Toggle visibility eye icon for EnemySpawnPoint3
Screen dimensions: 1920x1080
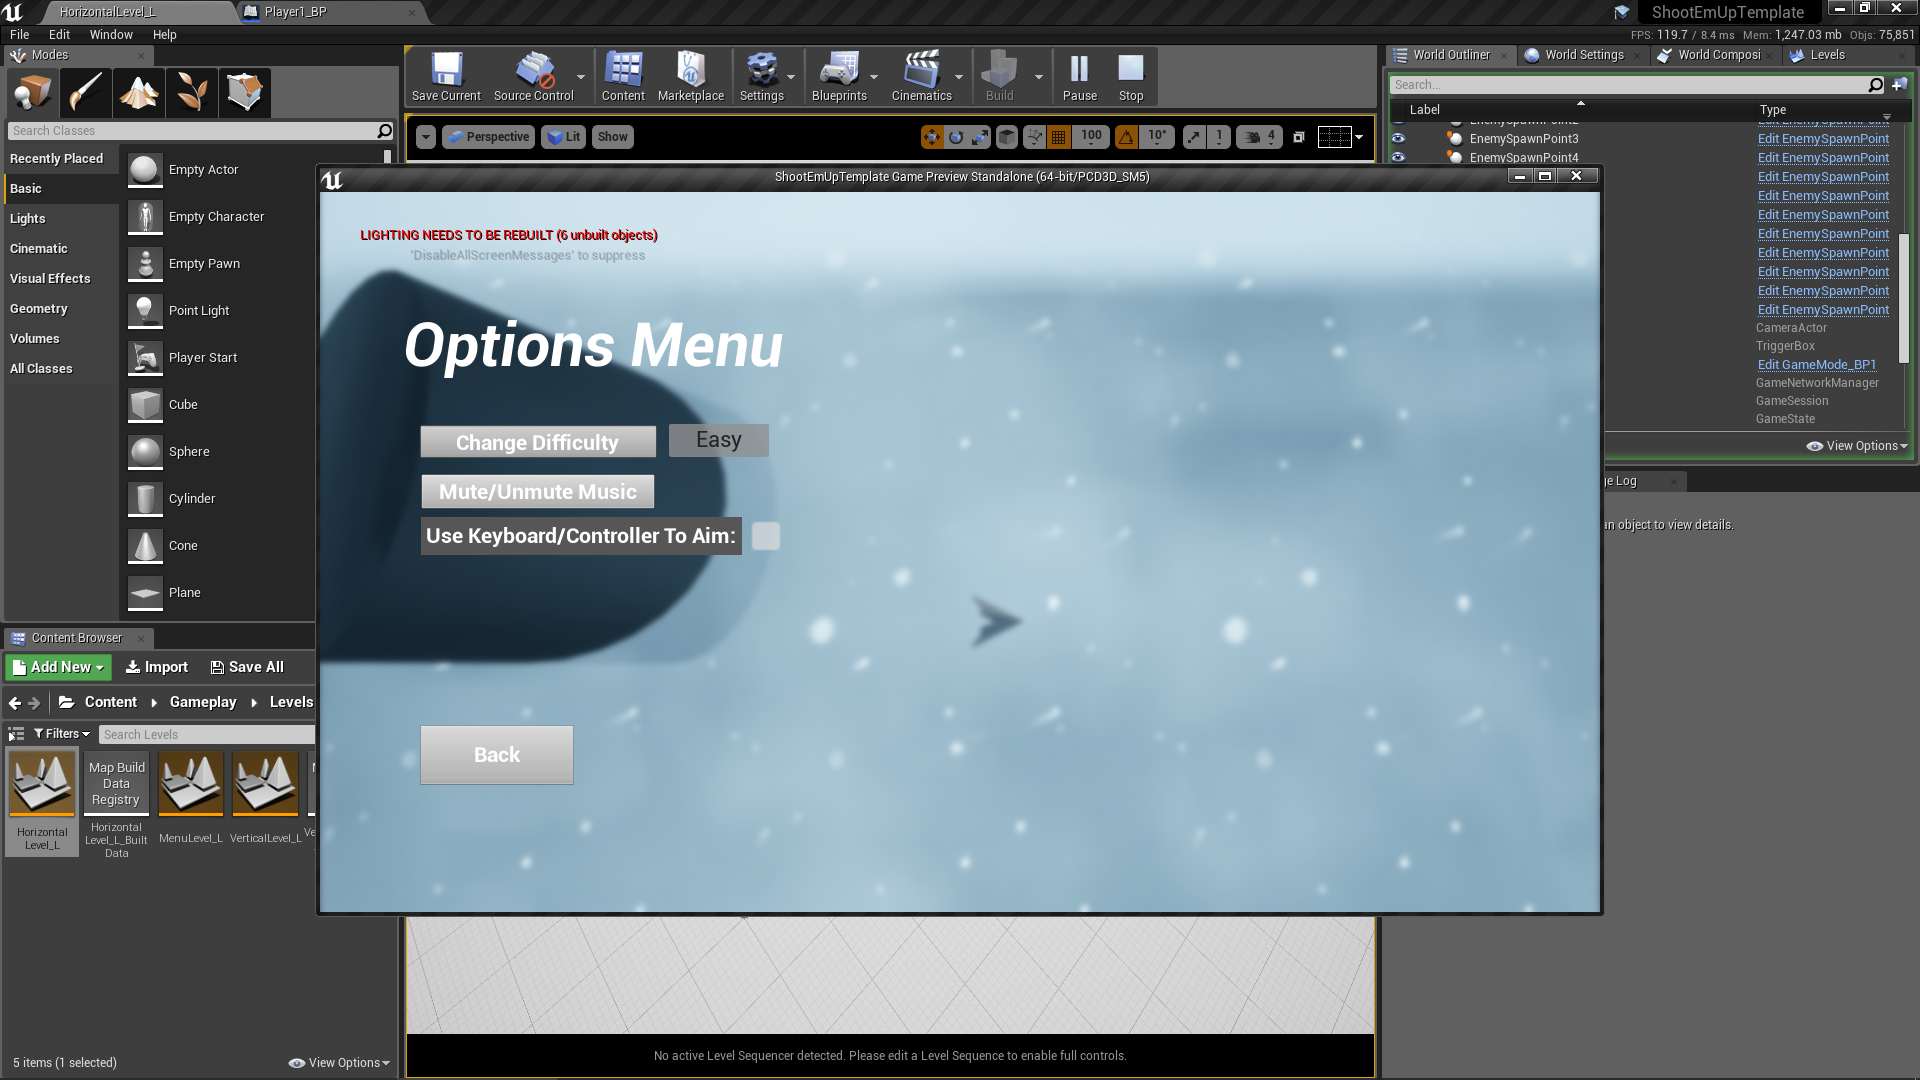tap(1400, 138)
